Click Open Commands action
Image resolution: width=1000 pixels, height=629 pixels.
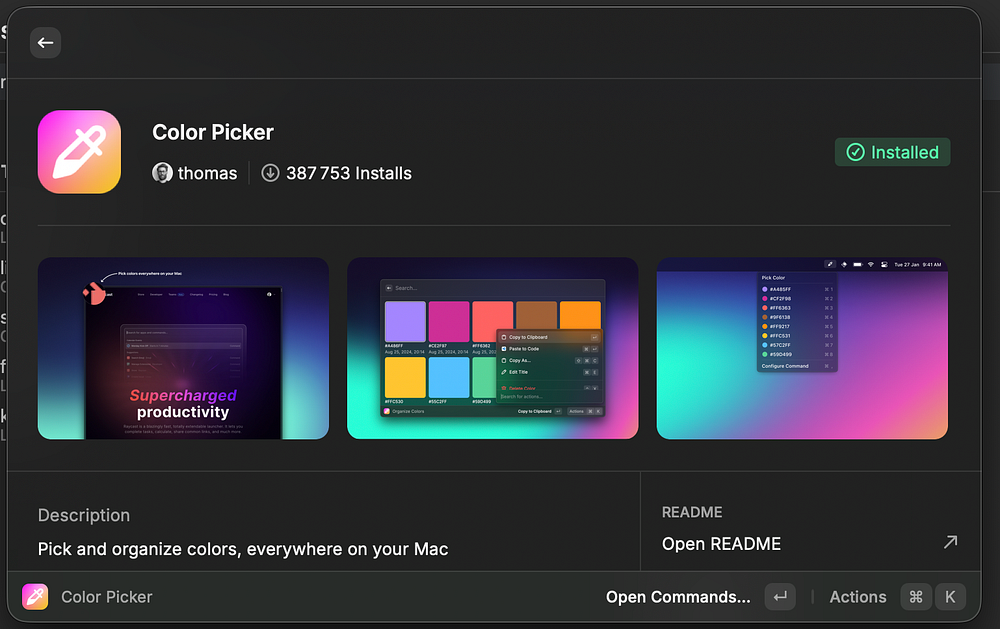click(x=678, y=597)
